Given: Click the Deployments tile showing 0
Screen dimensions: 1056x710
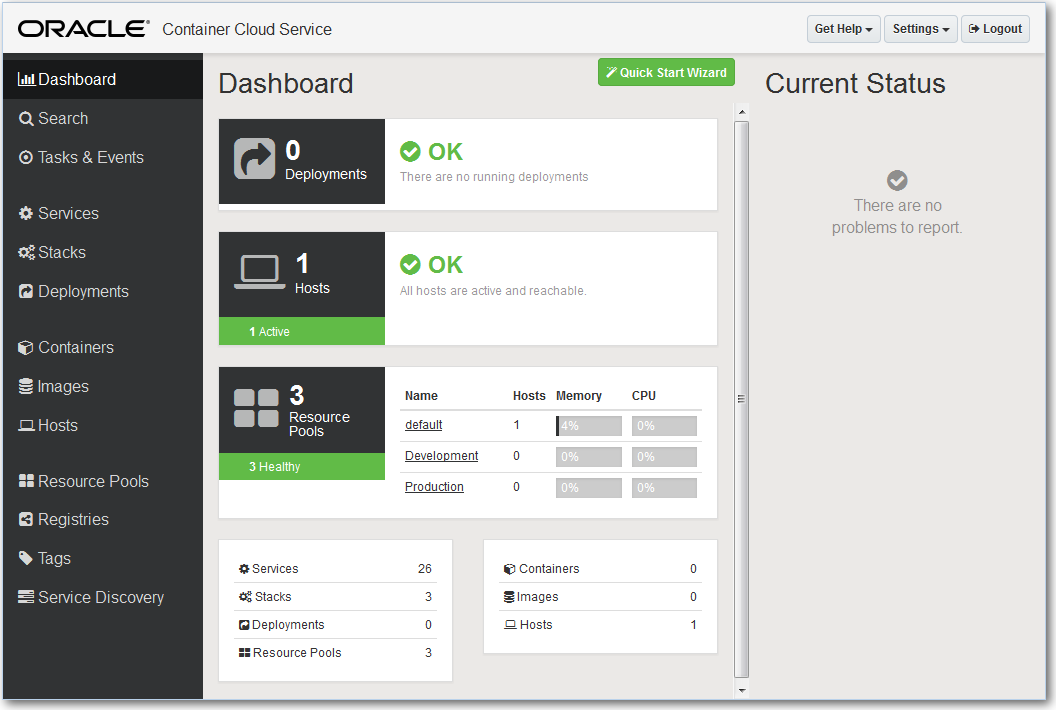Looking at the screenshot, I should click(301, 161).
